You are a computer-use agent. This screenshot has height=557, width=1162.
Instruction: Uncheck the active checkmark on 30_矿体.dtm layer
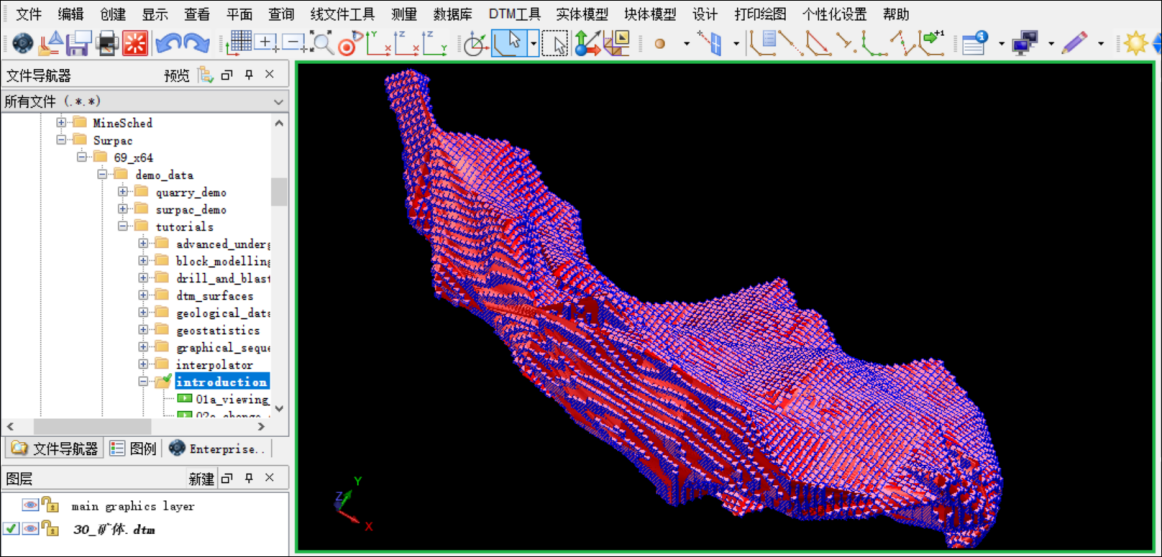tap(11, 528)
